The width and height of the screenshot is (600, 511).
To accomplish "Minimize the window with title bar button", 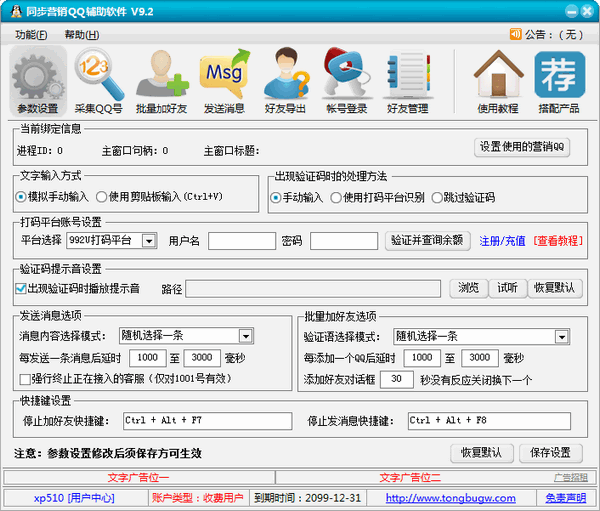I will point(572,11).
